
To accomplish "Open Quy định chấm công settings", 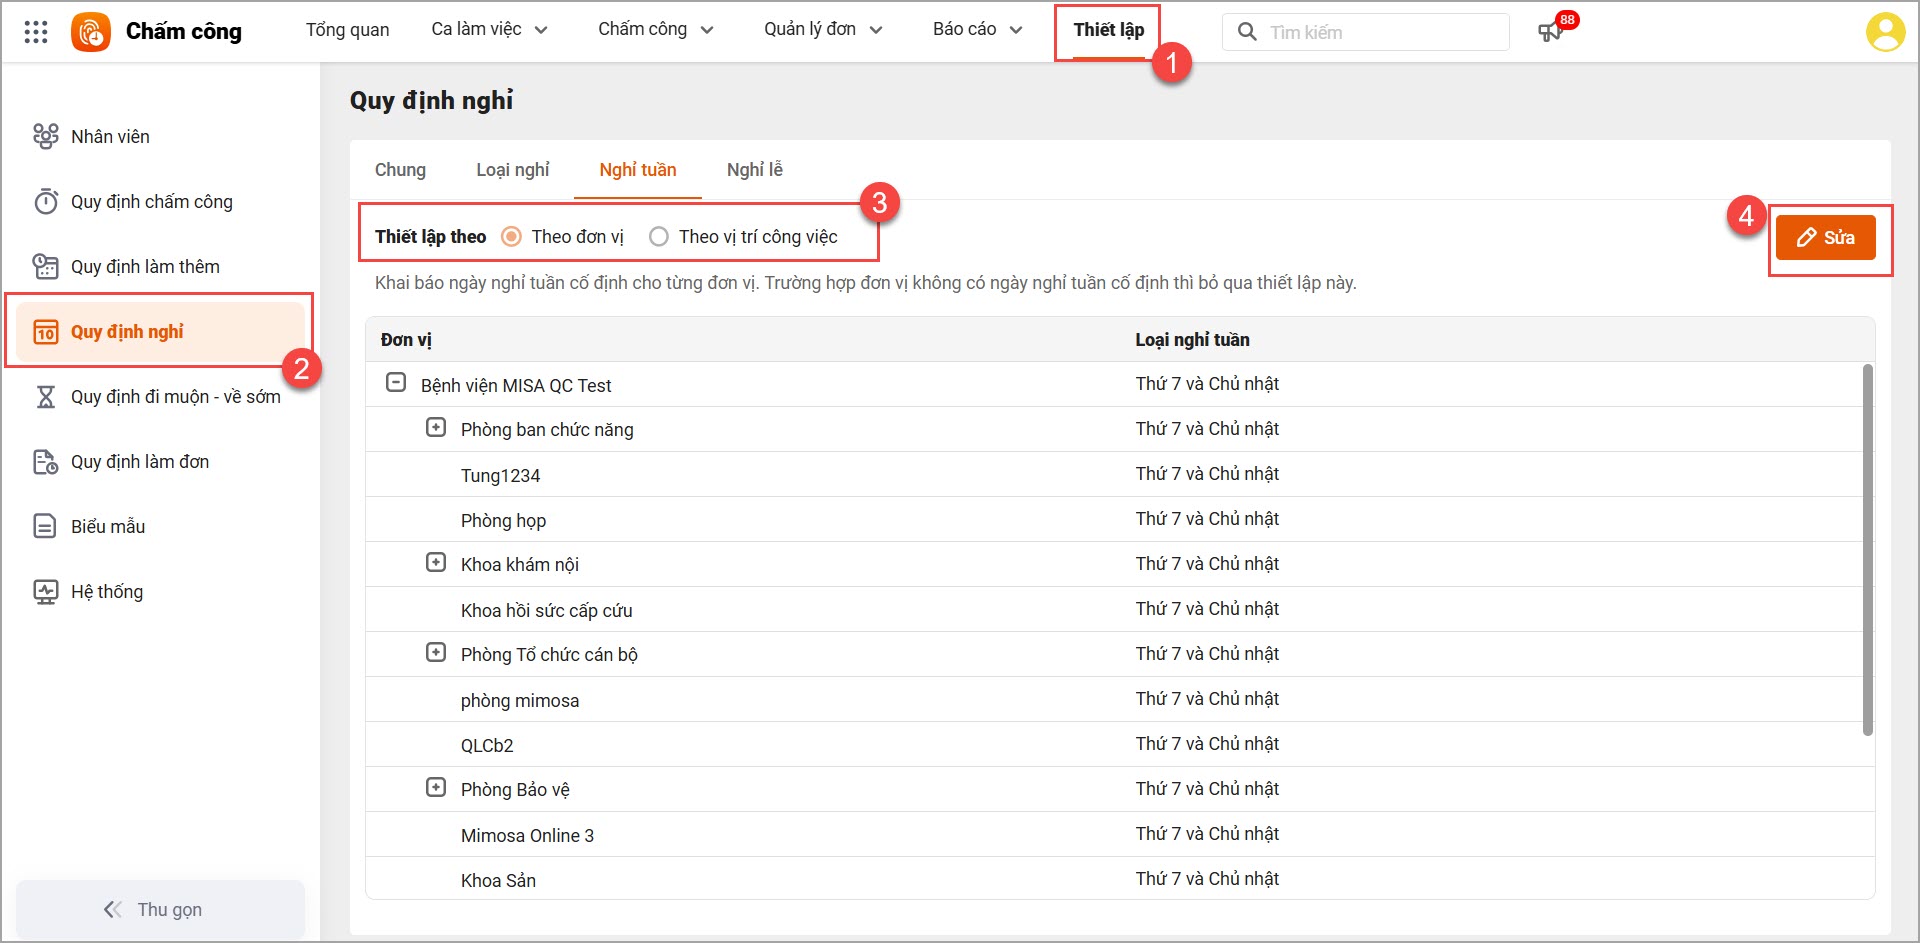I will 151,202.
